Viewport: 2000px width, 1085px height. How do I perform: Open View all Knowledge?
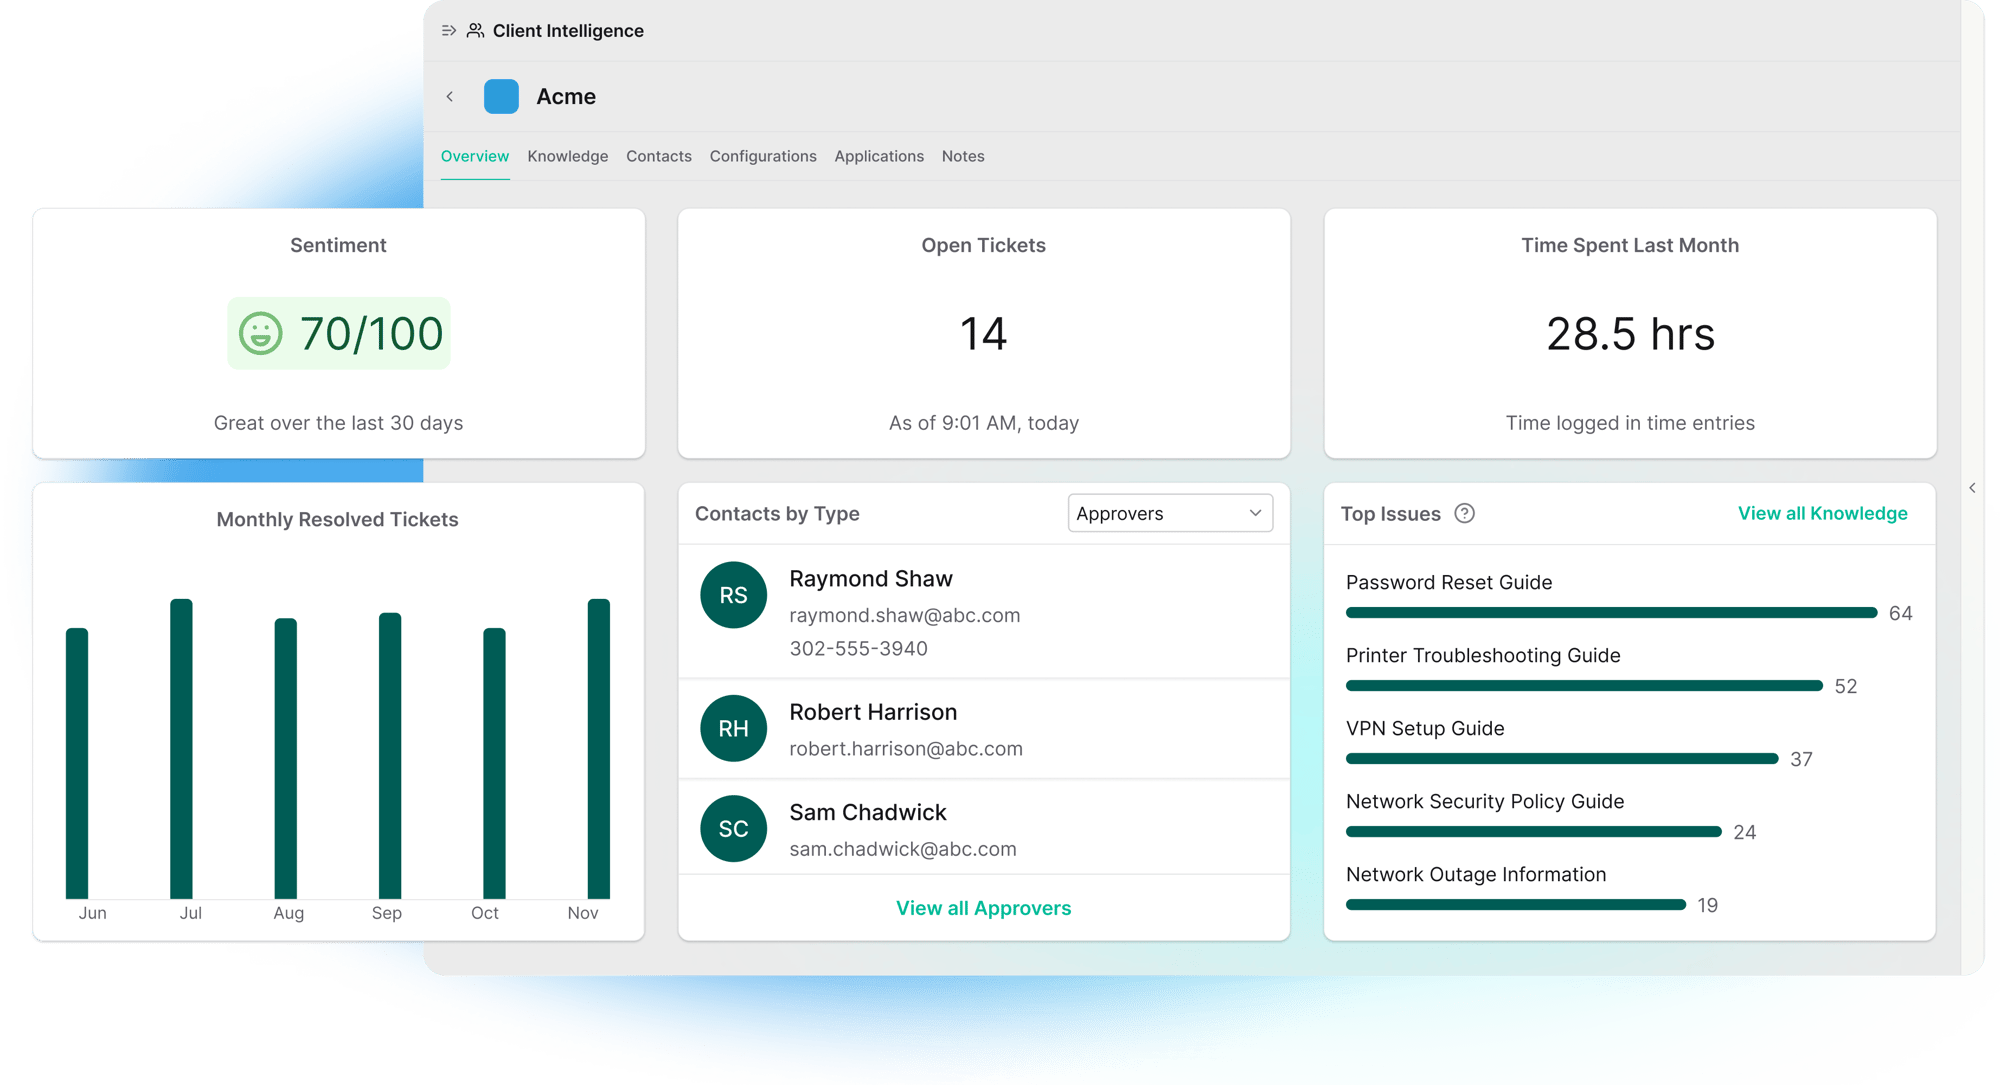(1822, 513)
